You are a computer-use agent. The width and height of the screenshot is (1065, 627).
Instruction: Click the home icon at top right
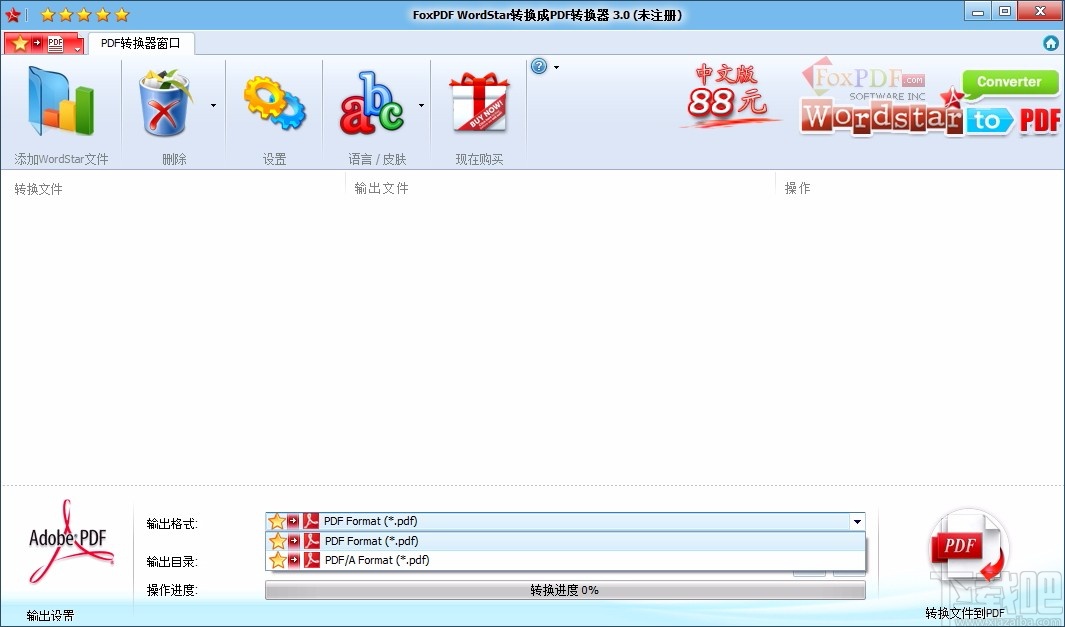pos(1049,43)
